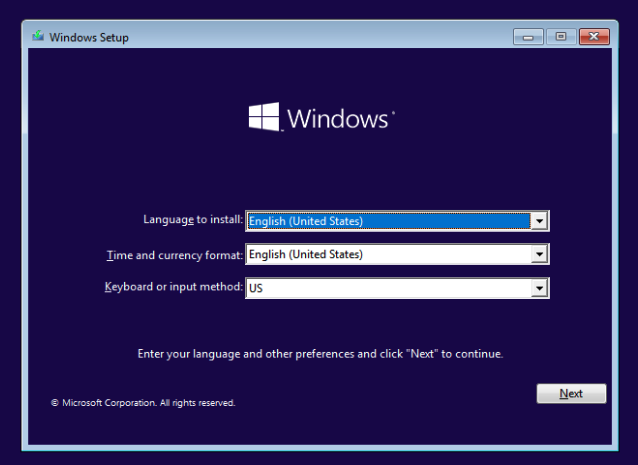Maximize the Windows Setup window

tap(561, 37)
